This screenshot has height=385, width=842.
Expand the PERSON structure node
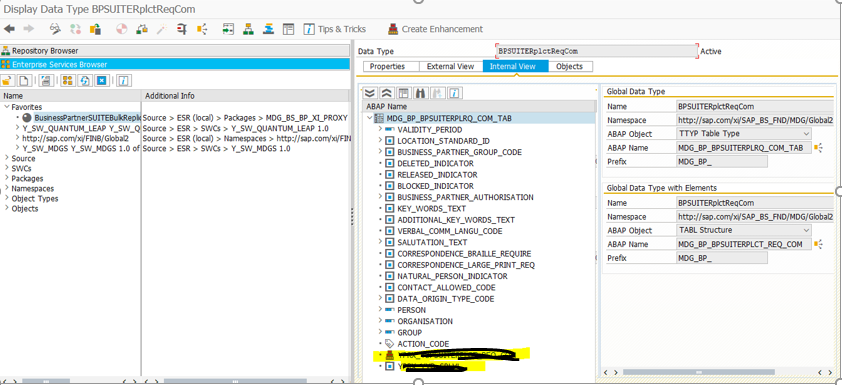pos(380,310)
